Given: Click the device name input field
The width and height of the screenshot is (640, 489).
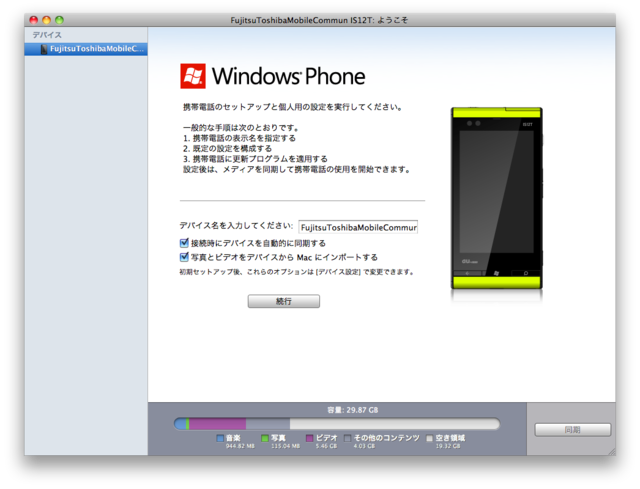Looking at the screenshot, I should (x=358, y=227).
